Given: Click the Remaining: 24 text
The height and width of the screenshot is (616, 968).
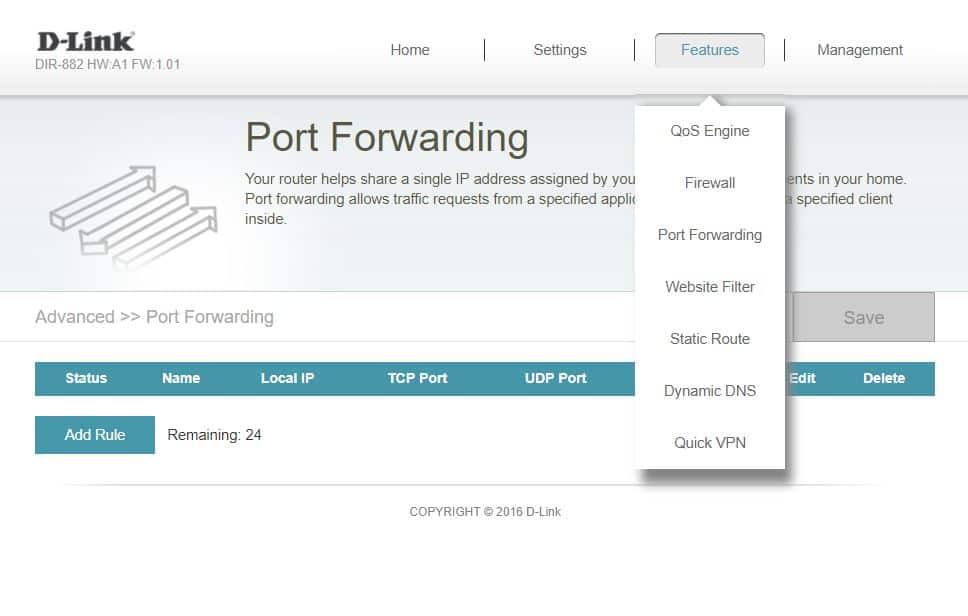Looking at the screenshot, I should (214, 435).
